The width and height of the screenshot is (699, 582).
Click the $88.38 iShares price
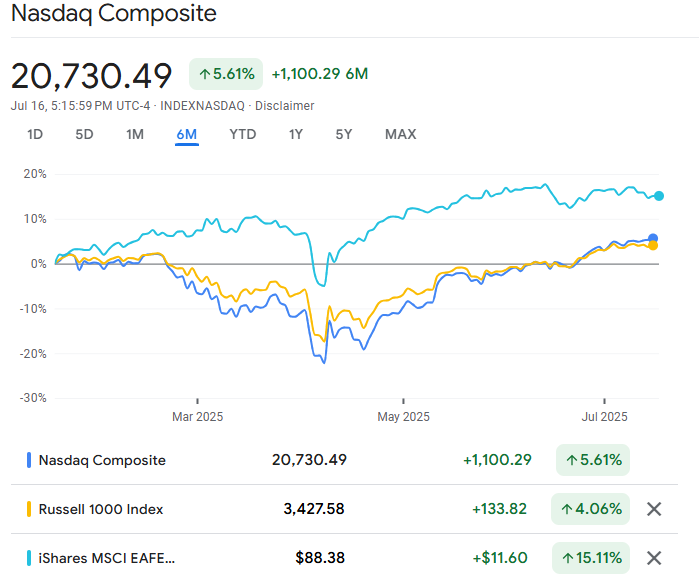tap(320, 558)
